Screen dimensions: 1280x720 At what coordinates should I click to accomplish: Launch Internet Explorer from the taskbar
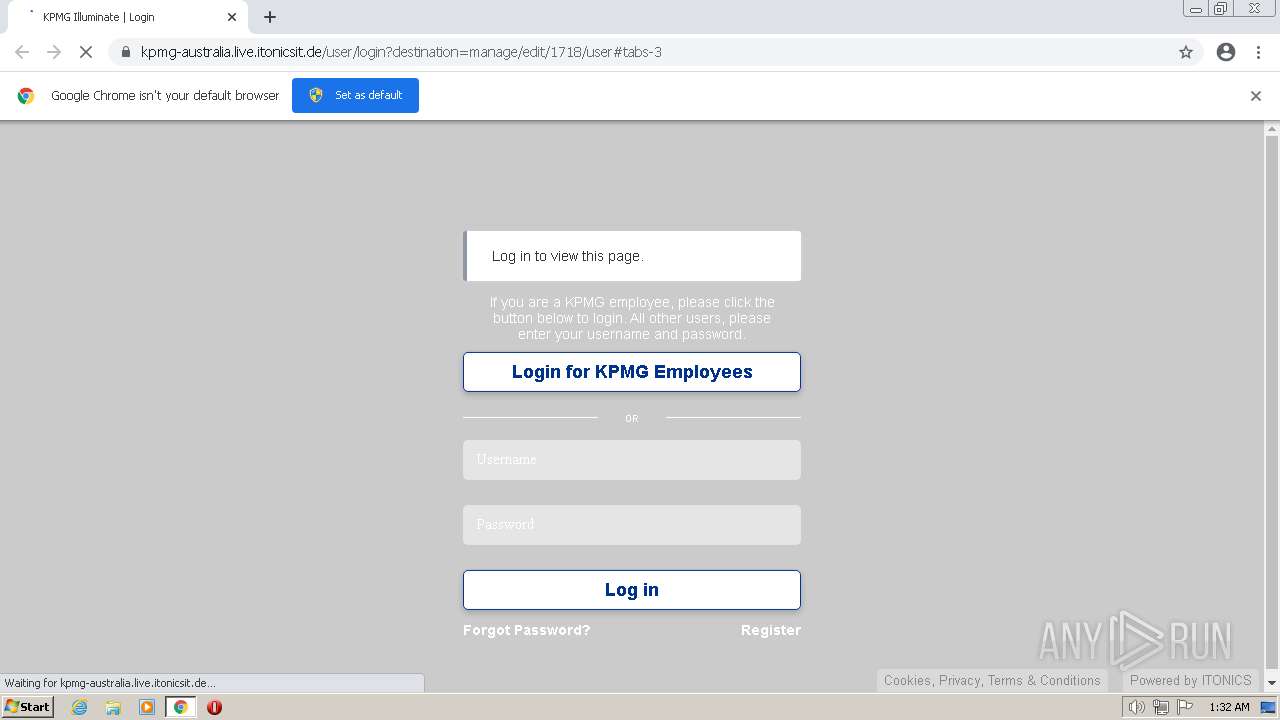pyautogui.click(x=80, y=707)
